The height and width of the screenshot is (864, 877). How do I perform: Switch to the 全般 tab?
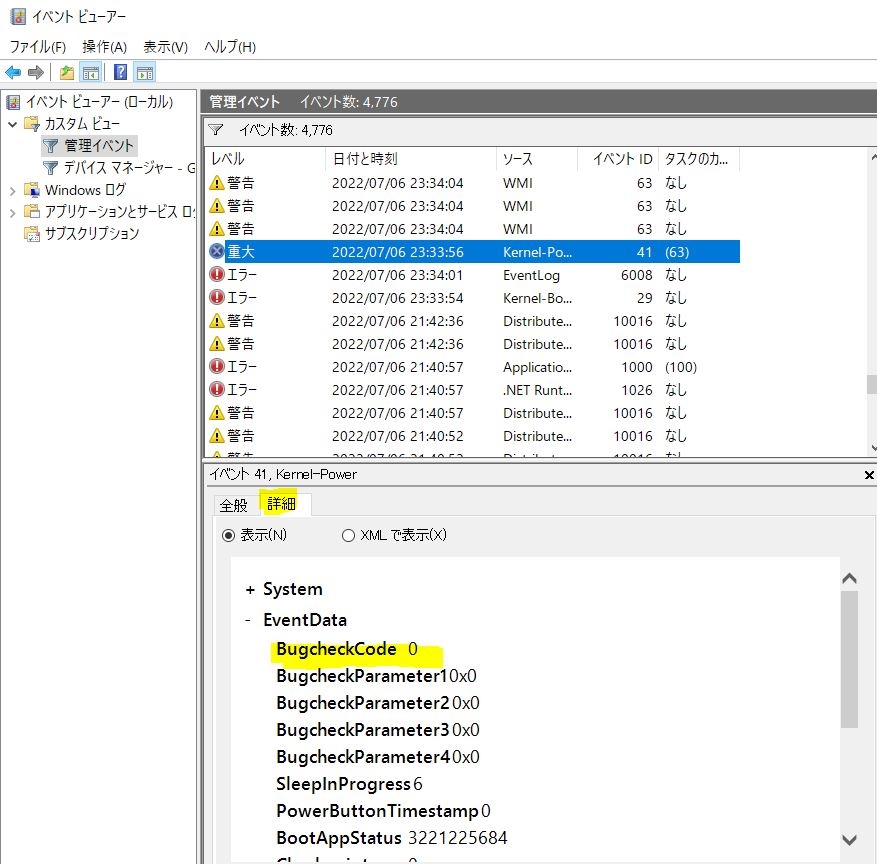(233, 506)
